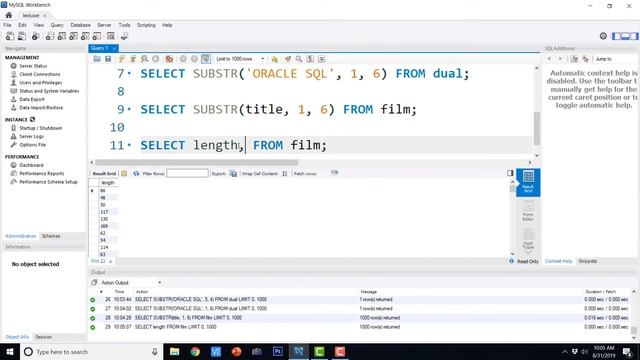Open the search table data icon
This screenshot has width=640, height=360.
click(x=111, y=36)
